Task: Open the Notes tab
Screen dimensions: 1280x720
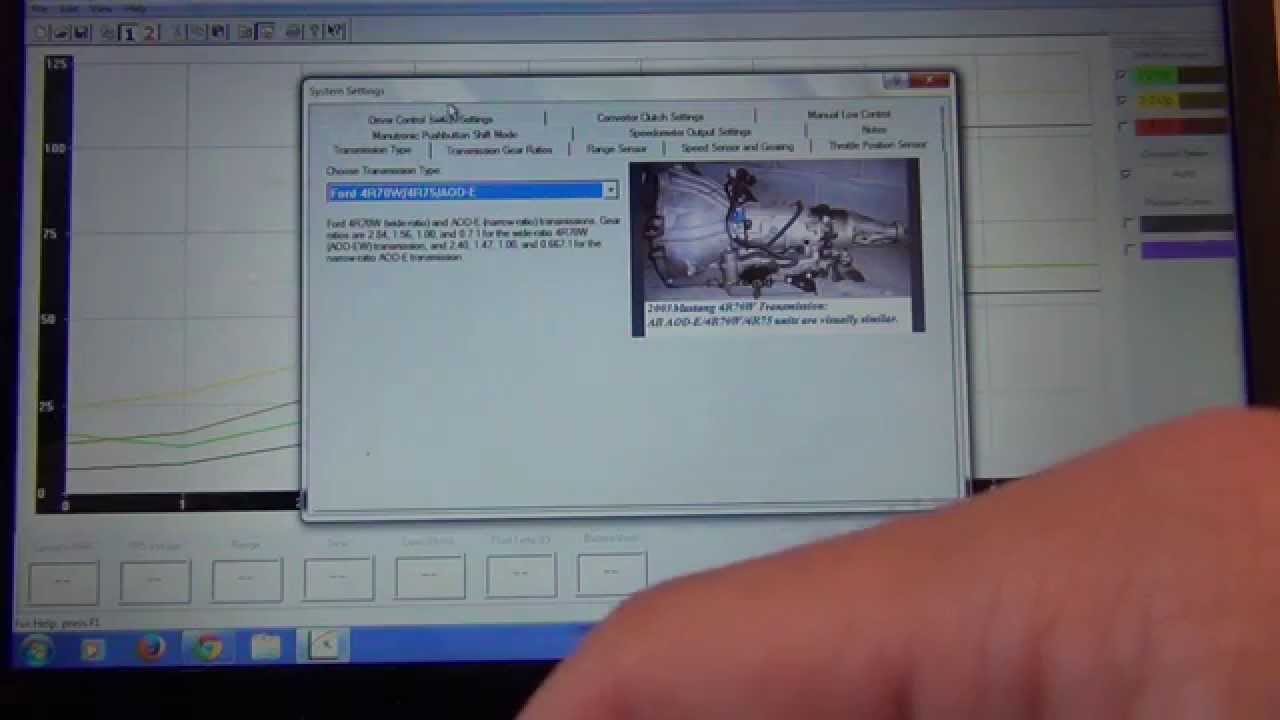Action: pos(874,130)
